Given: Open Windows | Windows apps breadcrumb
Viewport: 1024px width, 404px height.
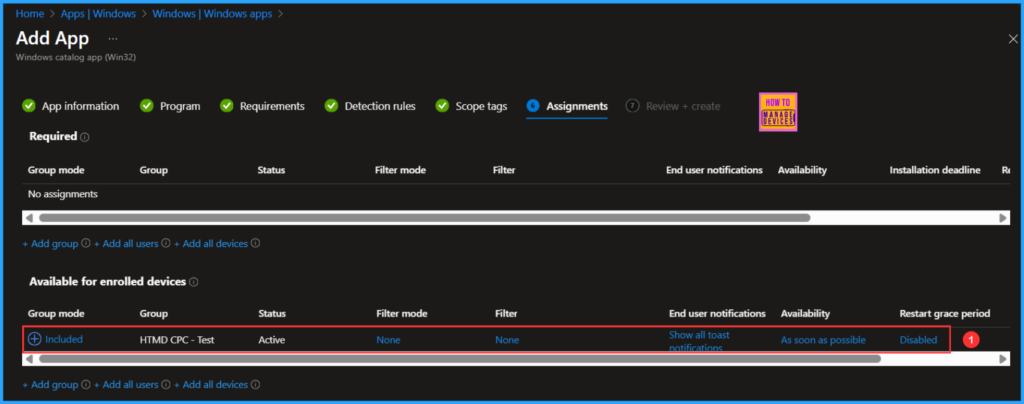Looking at the screenshot, I should (212, 13).
